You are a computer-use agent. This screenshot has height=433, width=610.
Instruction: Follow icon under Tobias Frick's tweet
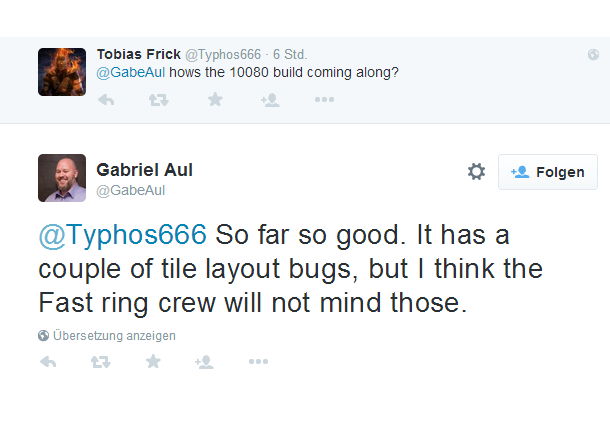pyautogui.click(x=270, y=100)
